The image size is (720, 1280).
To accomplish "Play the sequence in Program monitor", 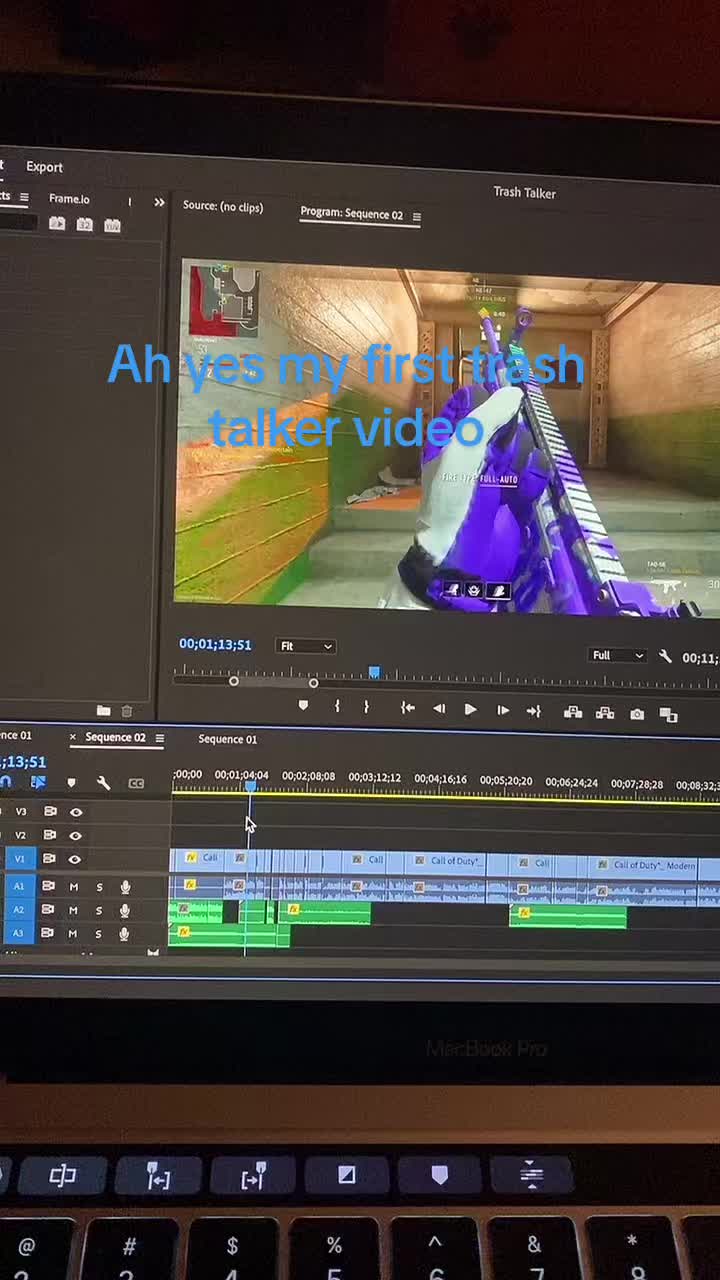I will pos(470,710).
